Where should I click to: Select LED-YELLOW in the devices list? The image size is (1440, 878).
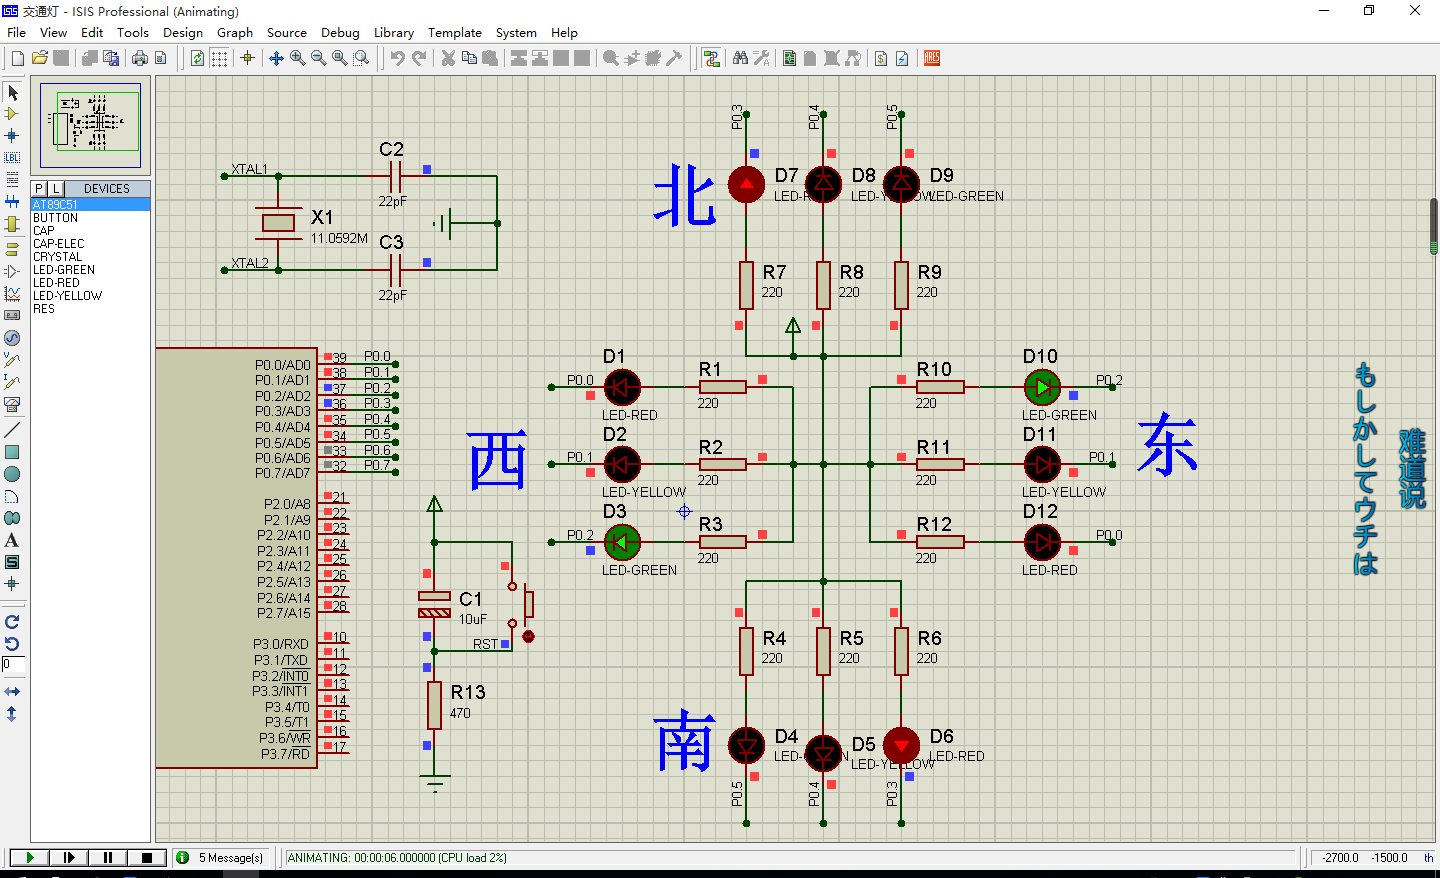click(x=90, y=295)
